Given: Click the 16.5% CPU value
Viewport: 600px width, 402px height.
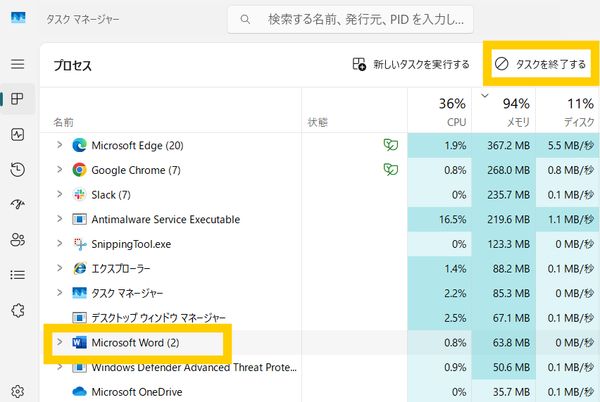Looking at the screenshot, I should tap(453, 220).
